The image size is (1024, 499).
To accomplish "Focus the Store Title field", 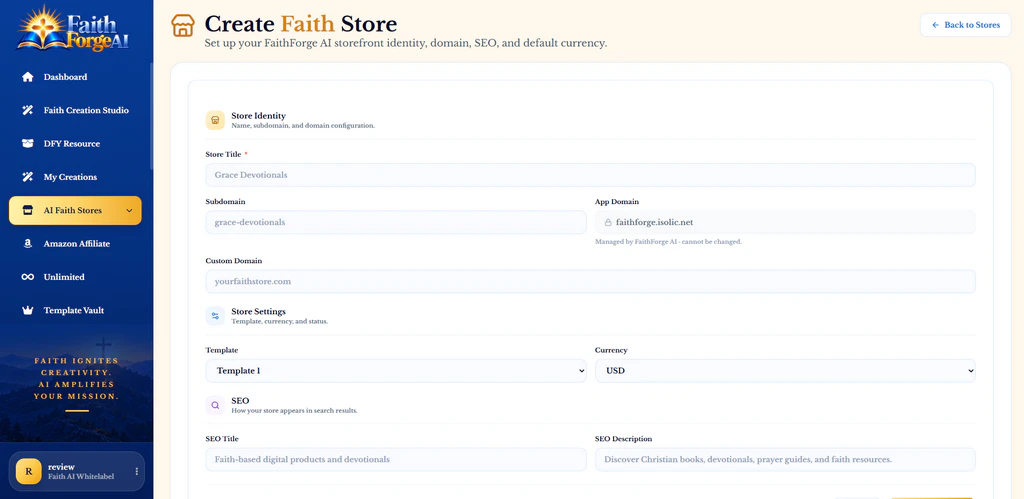I will click(590, 175).
